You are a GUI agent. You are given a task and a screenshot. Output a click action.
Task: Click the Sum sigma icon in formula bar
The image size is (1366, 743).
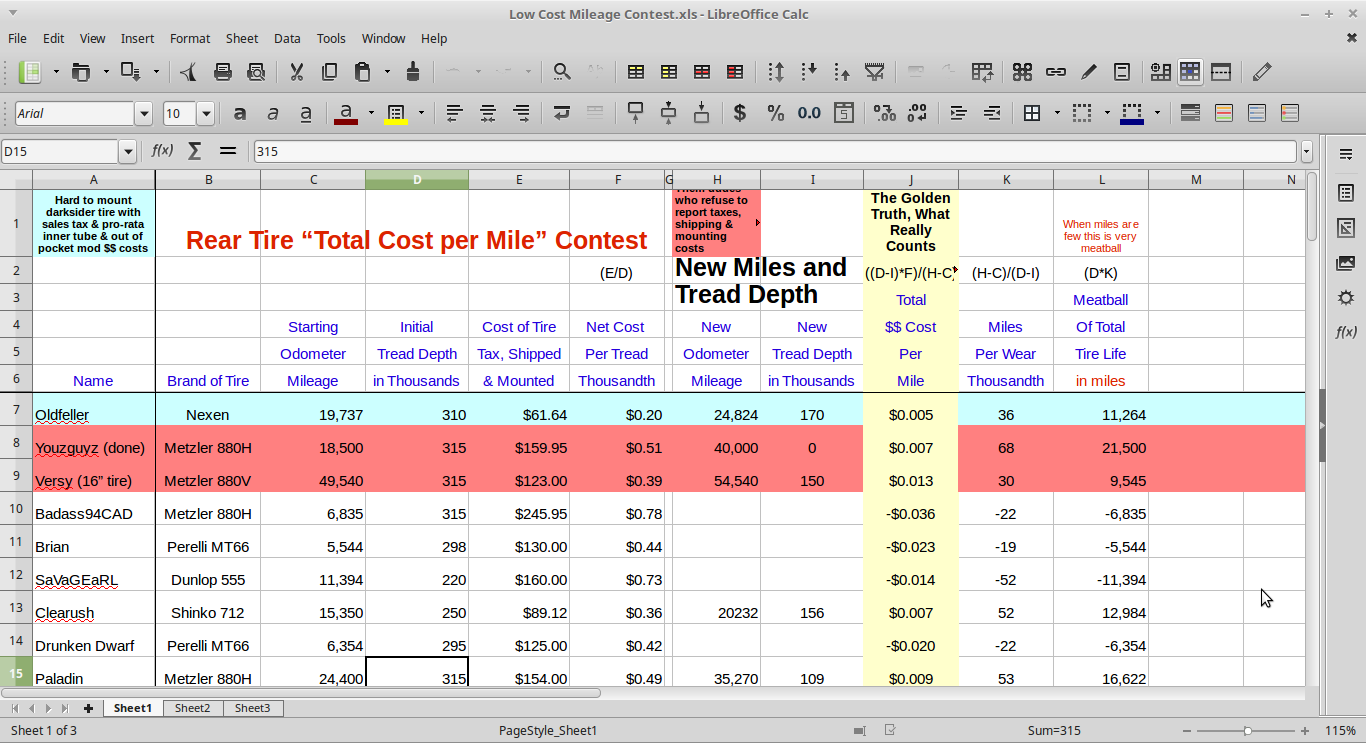tap(195, 151)
